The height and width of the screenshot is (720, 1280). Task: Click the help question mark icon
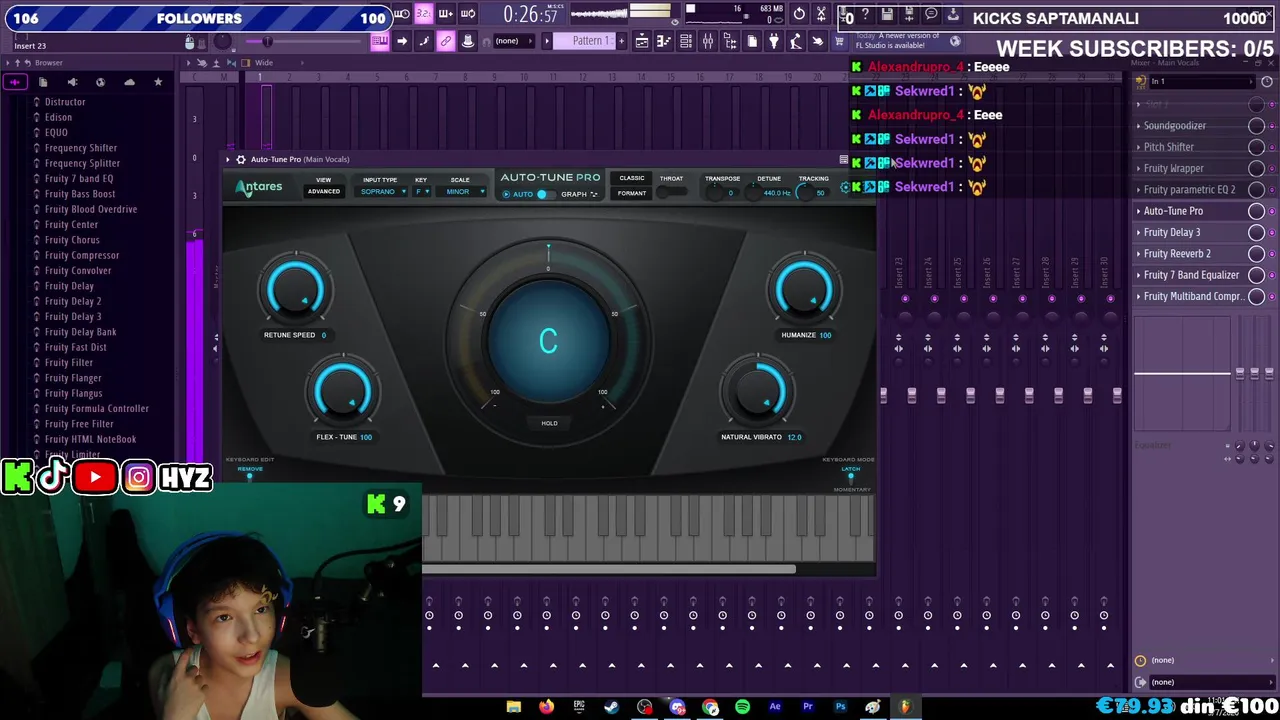(x=865, y=14)
